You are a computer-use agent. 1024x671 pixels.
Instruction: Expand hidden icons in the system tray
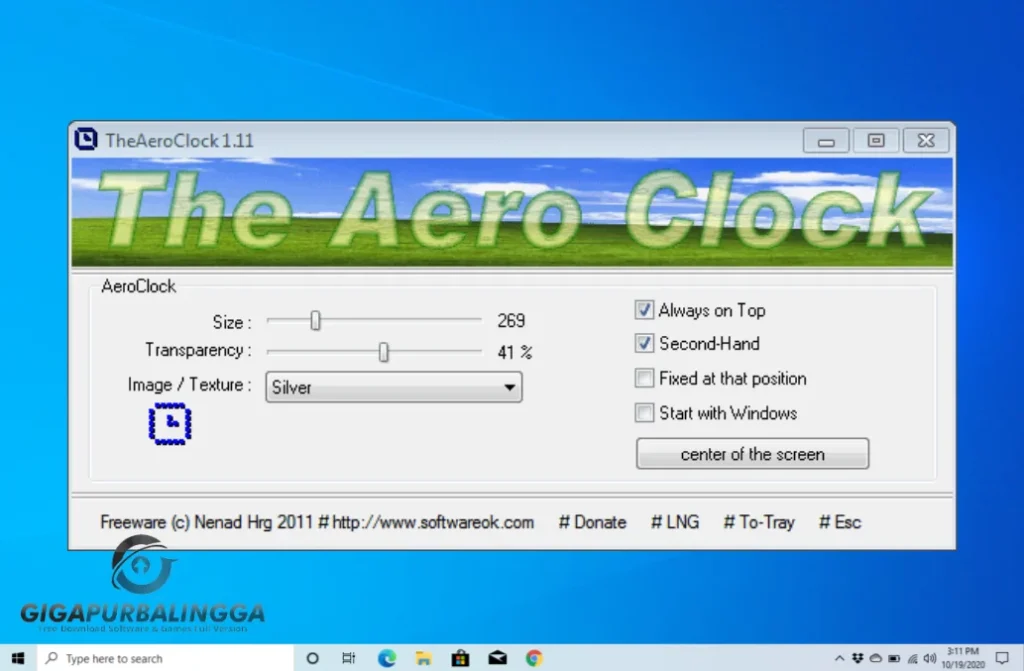(x=838, y=658)
